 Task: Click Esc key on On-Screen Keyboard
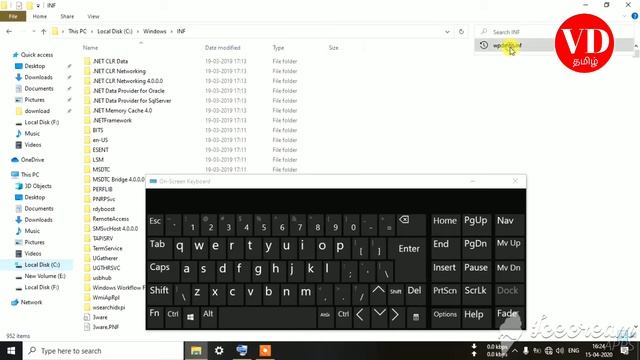(x=155, y=224)
